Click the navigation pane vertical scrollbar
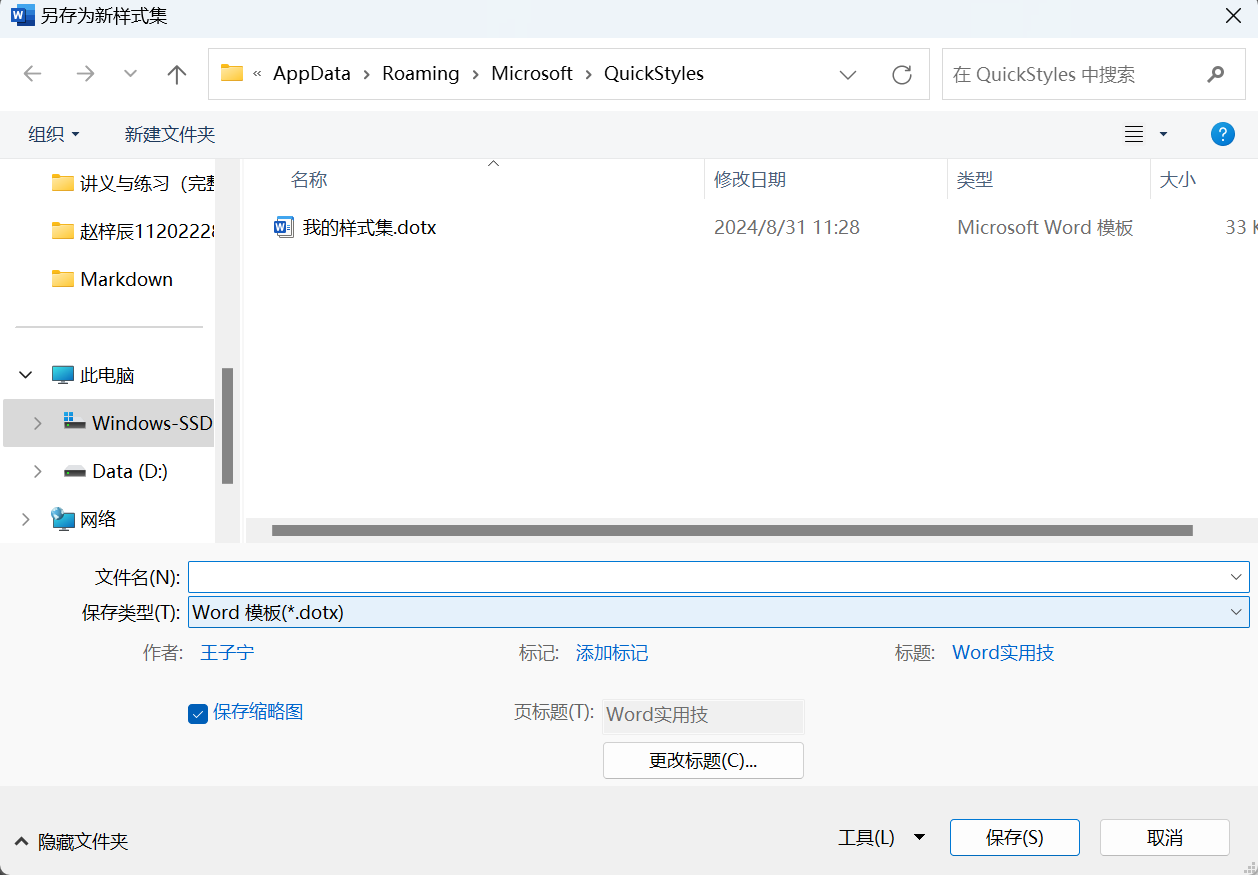 pyautogui.click(x=228, y=425)
